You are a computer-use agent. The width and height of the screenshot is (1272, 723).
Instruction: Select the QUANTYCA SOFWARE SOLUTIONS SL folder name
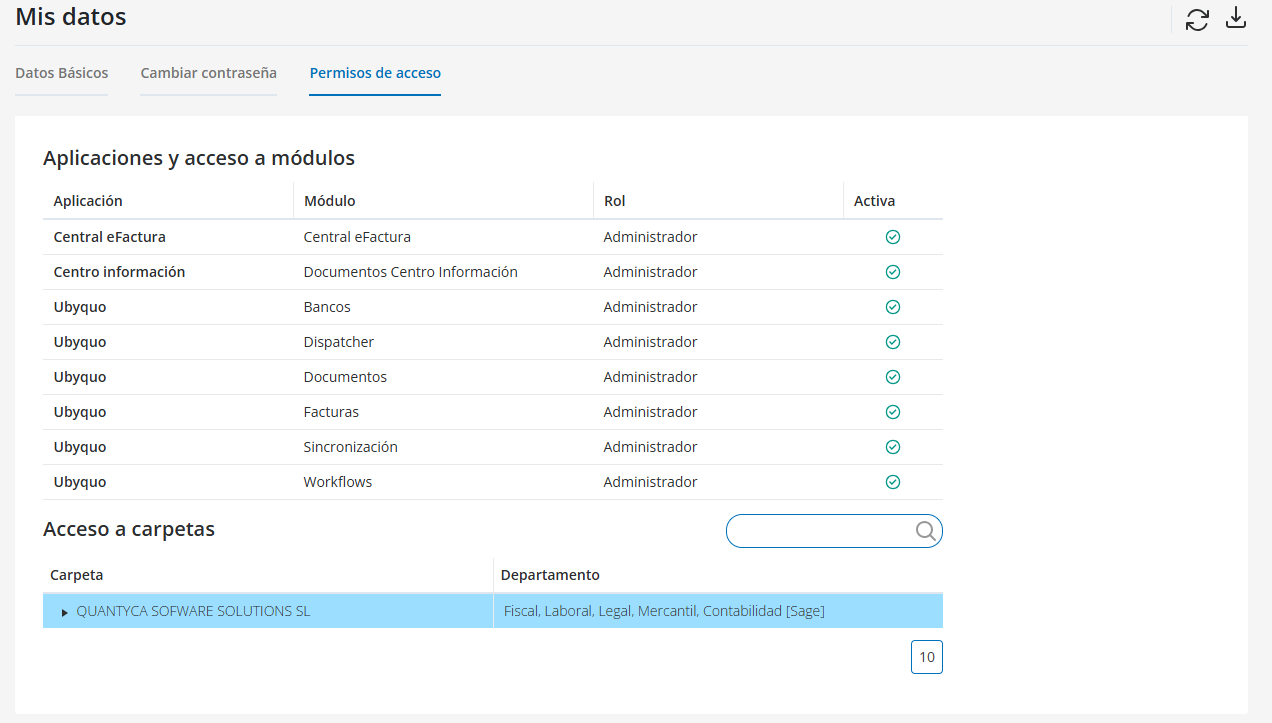click(x=193, y=611)
